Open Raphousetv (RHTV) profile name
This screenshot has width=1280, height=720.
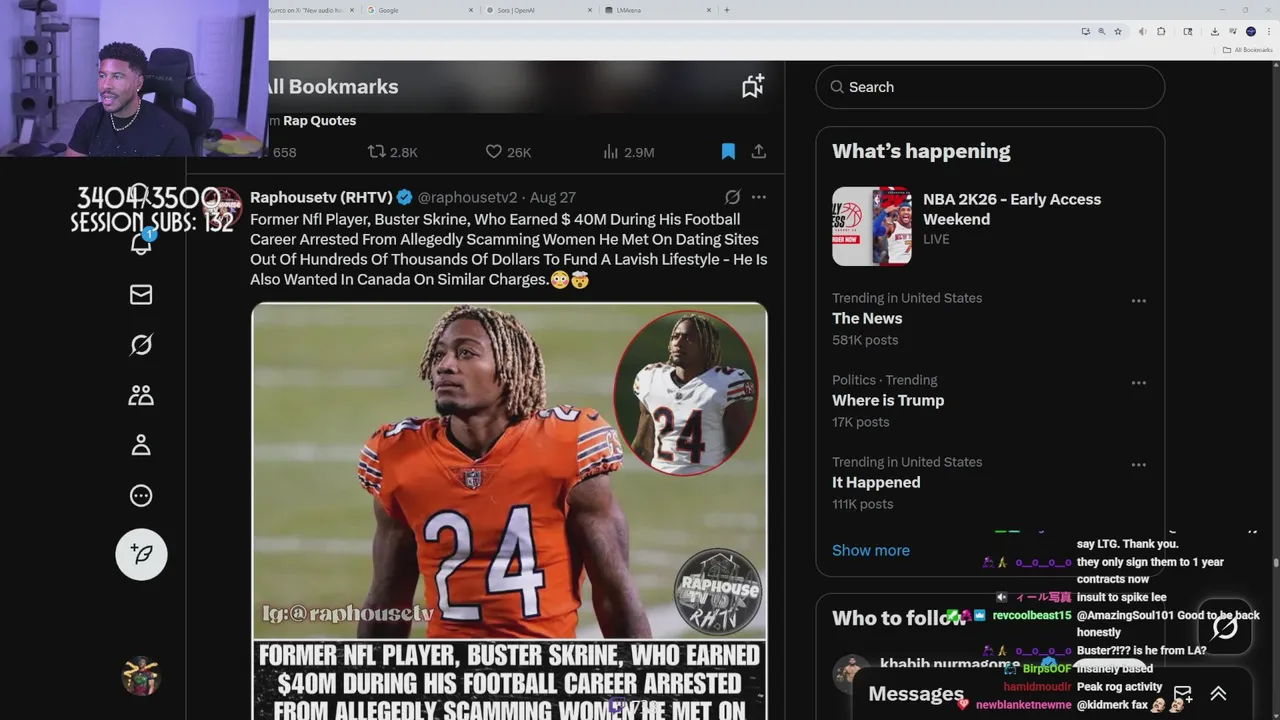pos(322,197)
